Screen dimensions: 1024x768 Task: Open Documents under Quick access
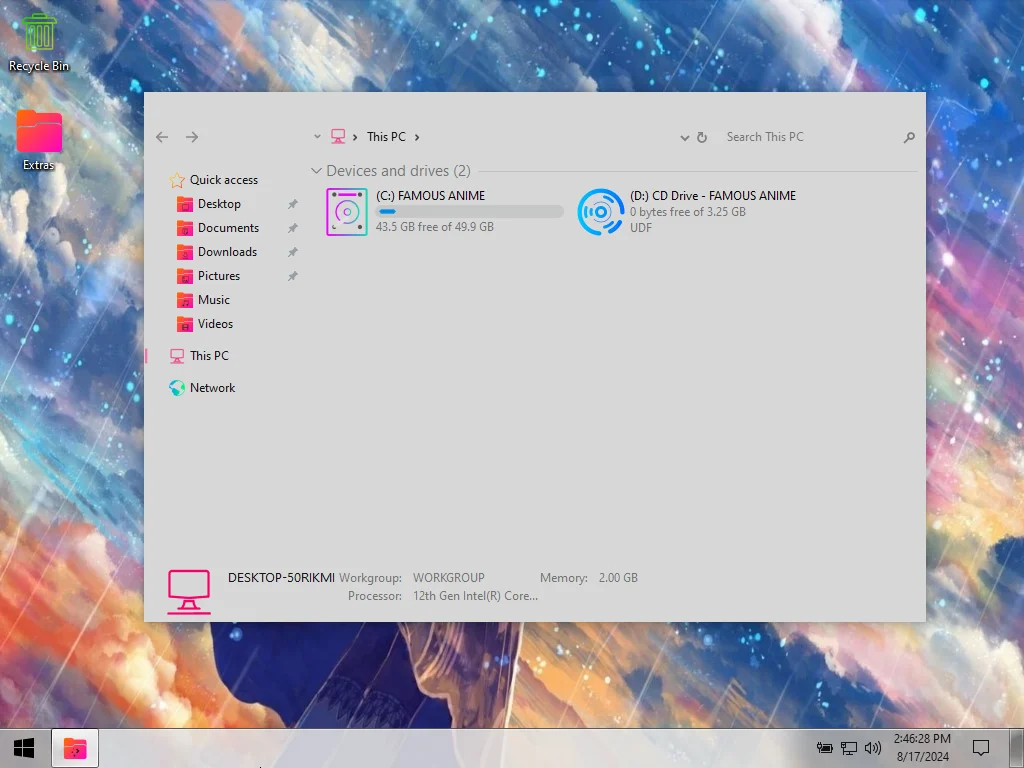229,228
